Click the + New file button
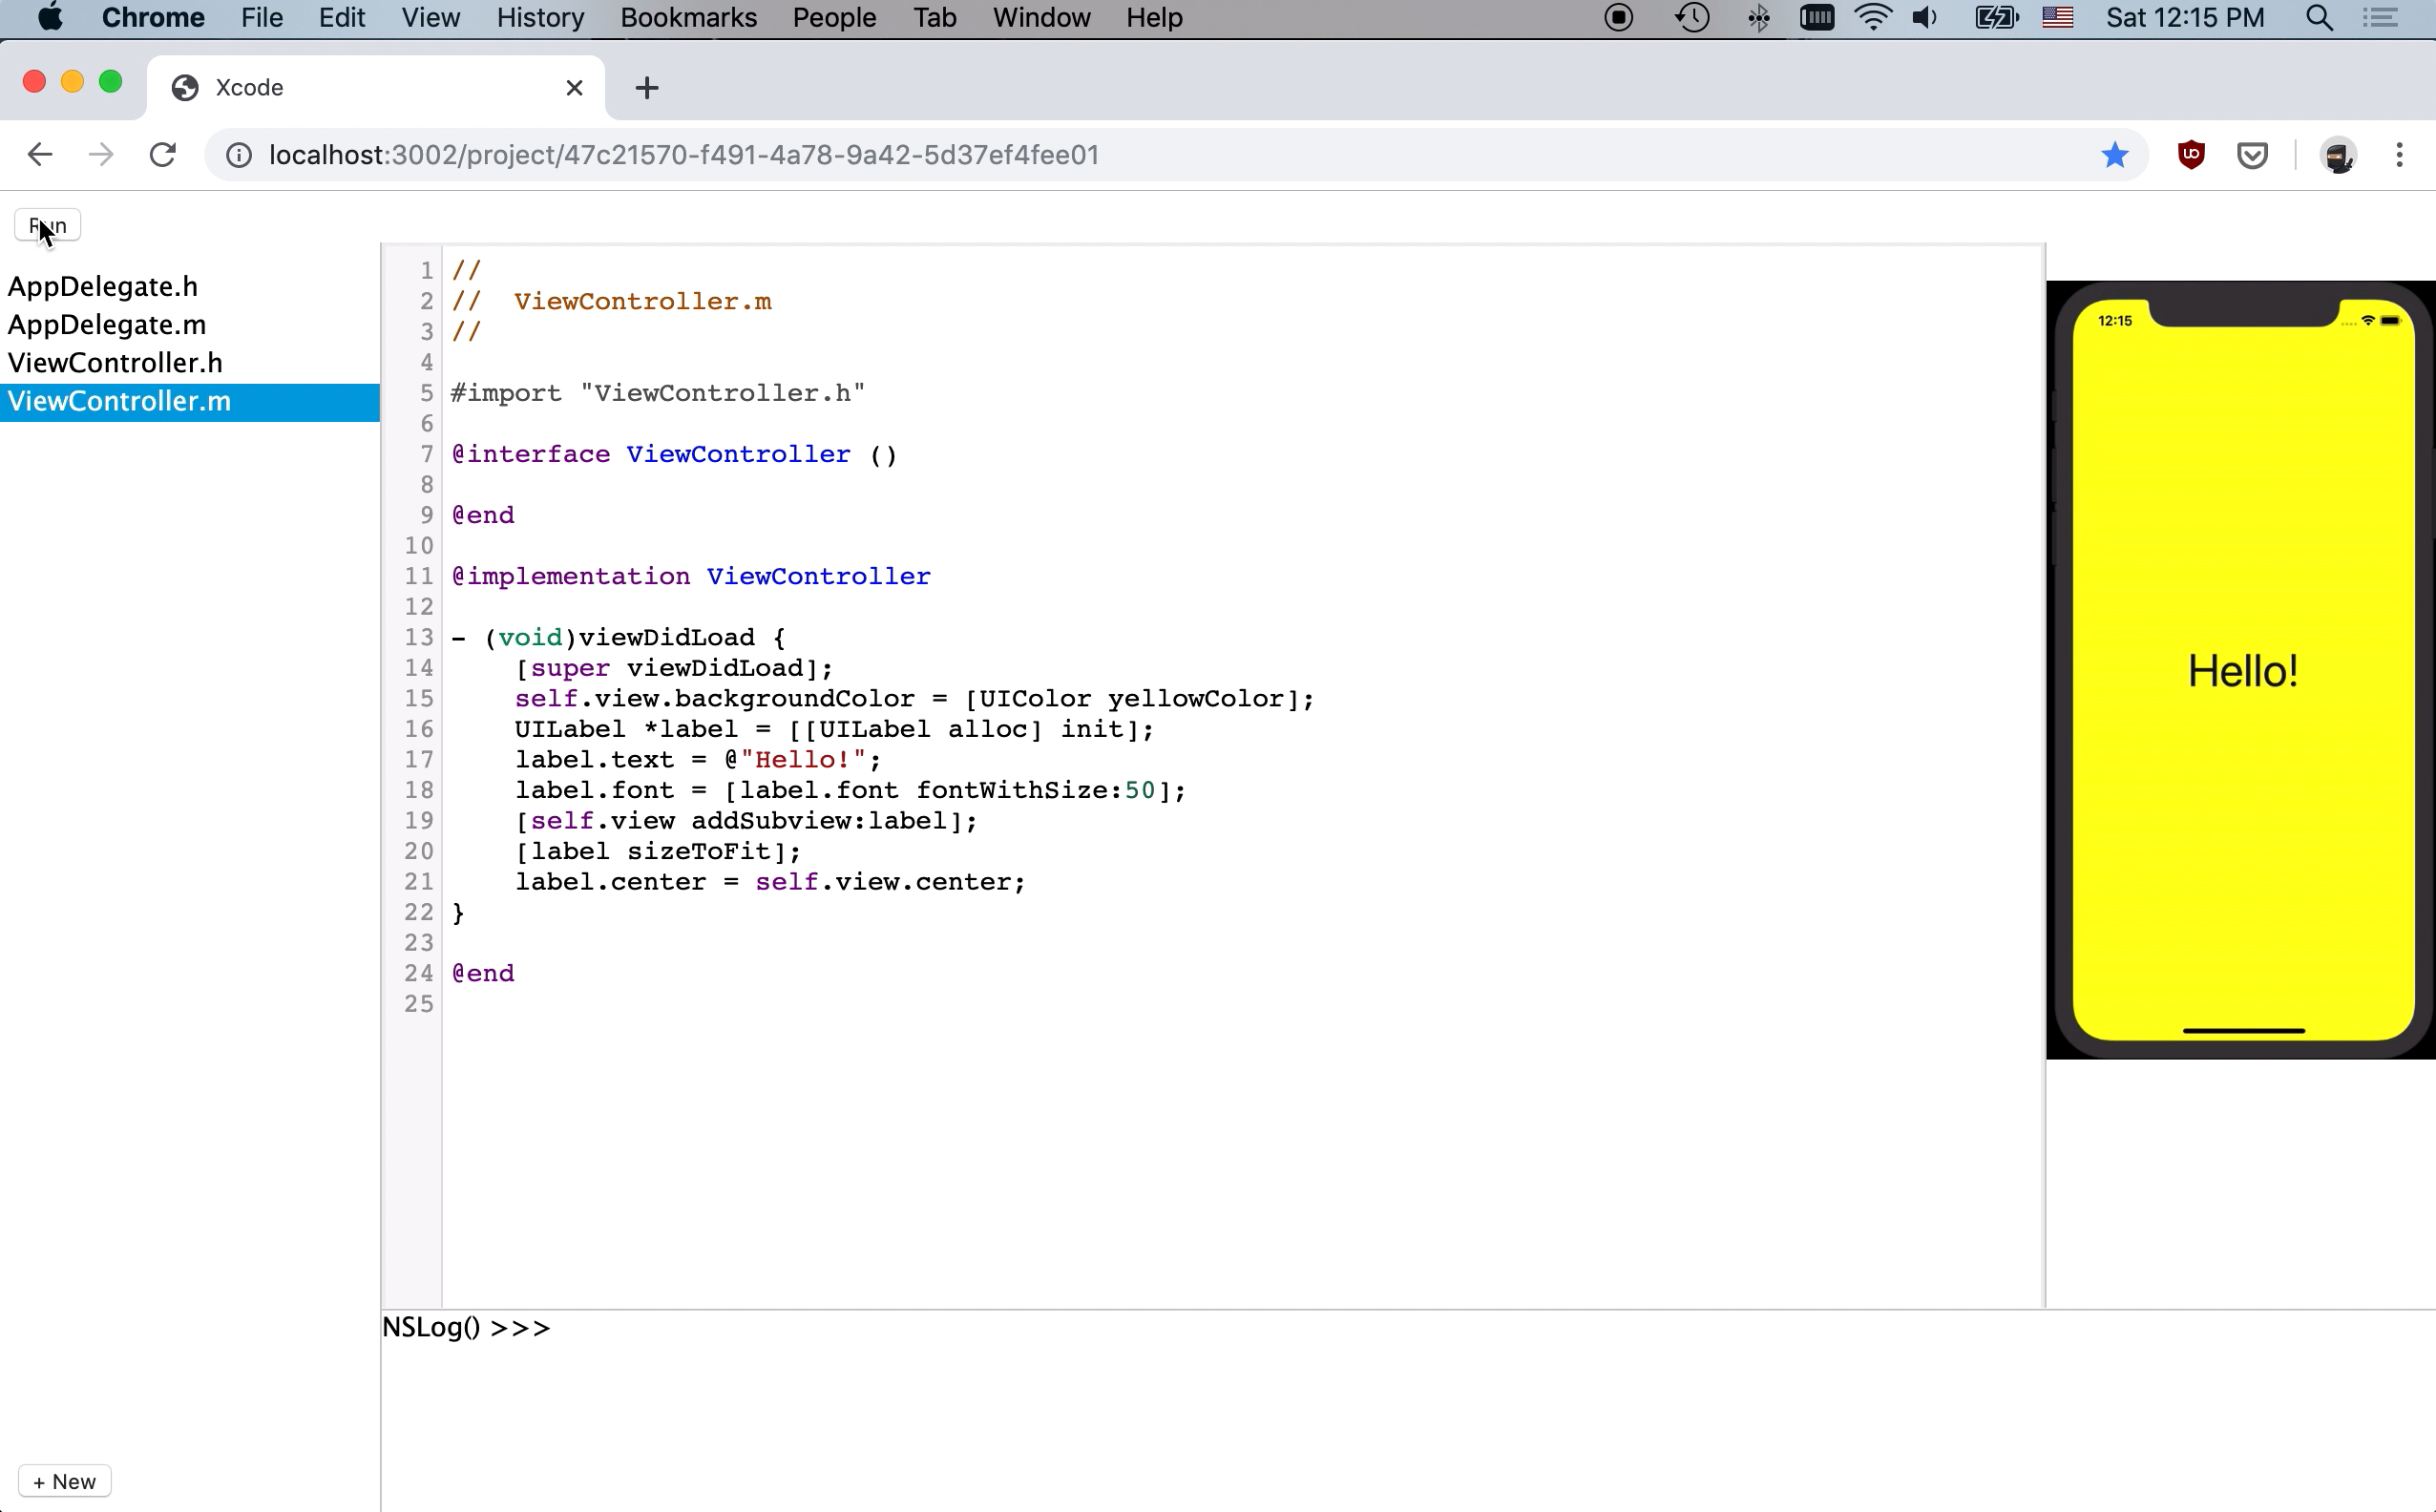The height and width of the screenshot is (1512, 2436). (64, 1481)
